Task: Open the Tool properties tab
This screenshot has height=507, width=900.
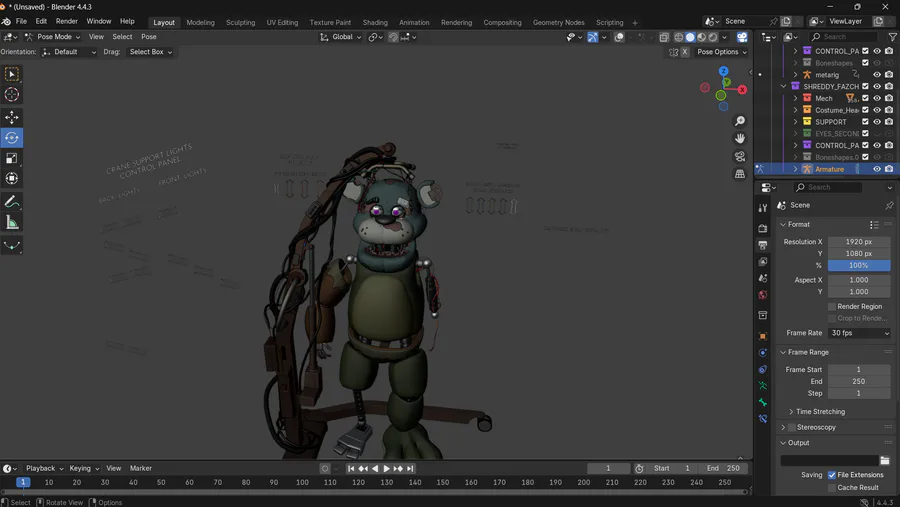Action: [763, 208]
